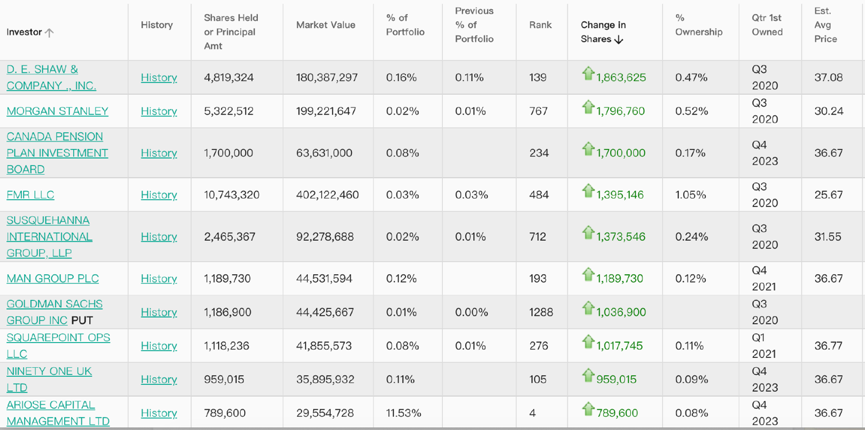Click green up arrow in FMR LLC row
Image resolution: width=865 pixels, height=430 pixels.
[x=588, y=192]
